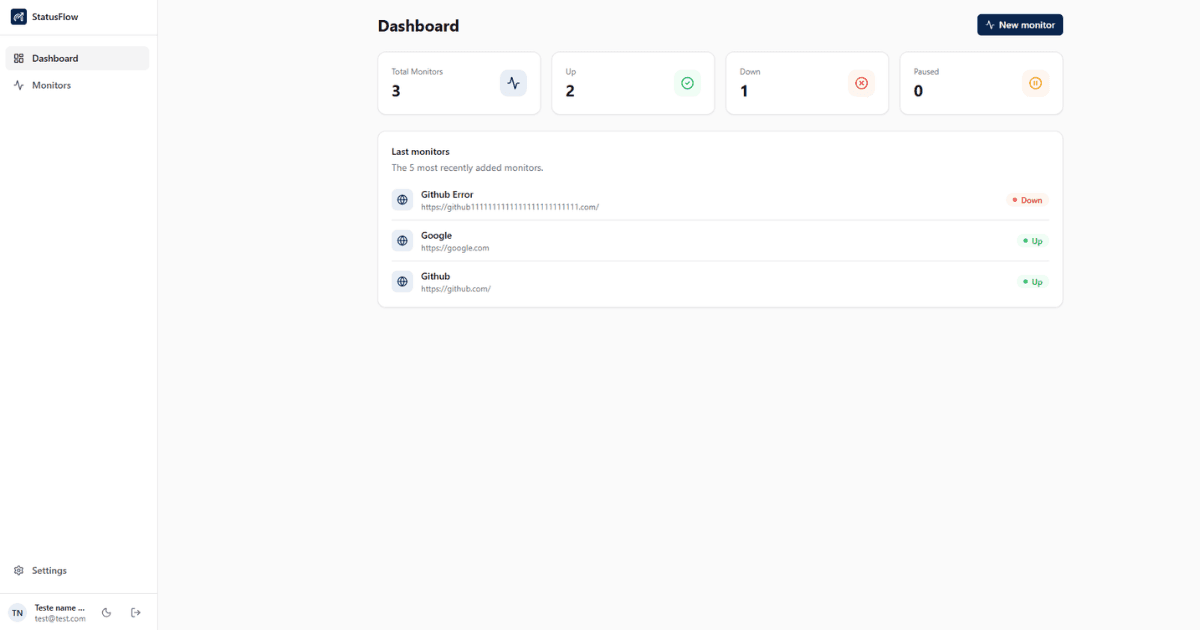Viewport: 1200px width, 630px height.
Task: Click the globe icon next to Github
Action: [x=402, y=281]
